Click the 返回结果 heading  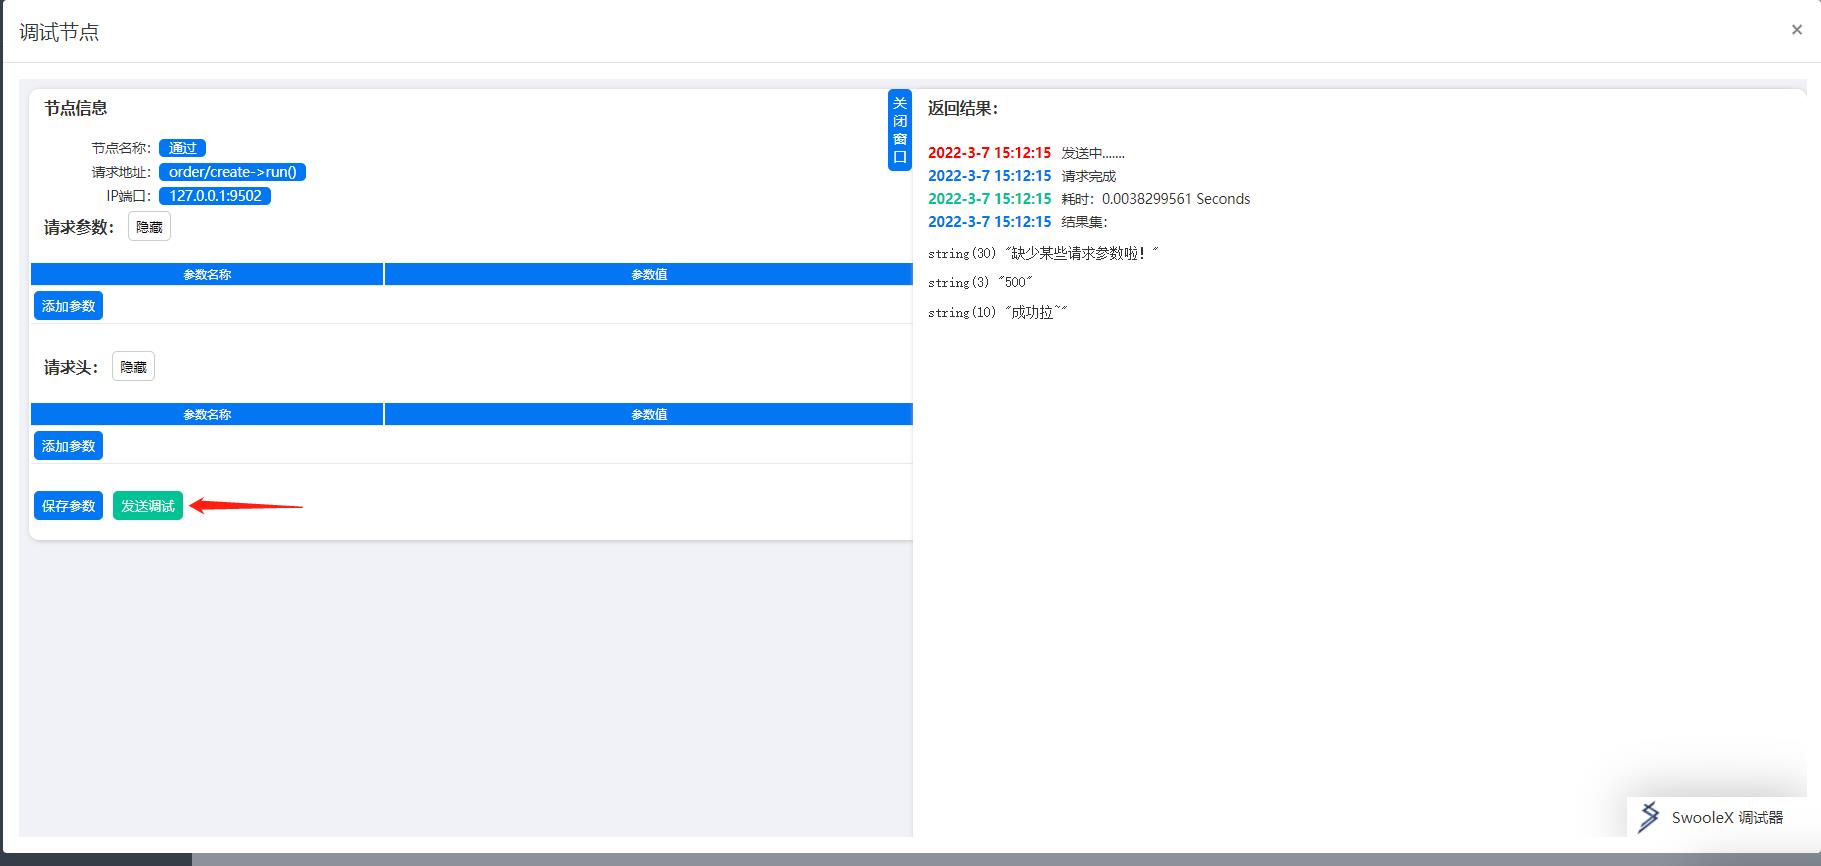[963, 108]
